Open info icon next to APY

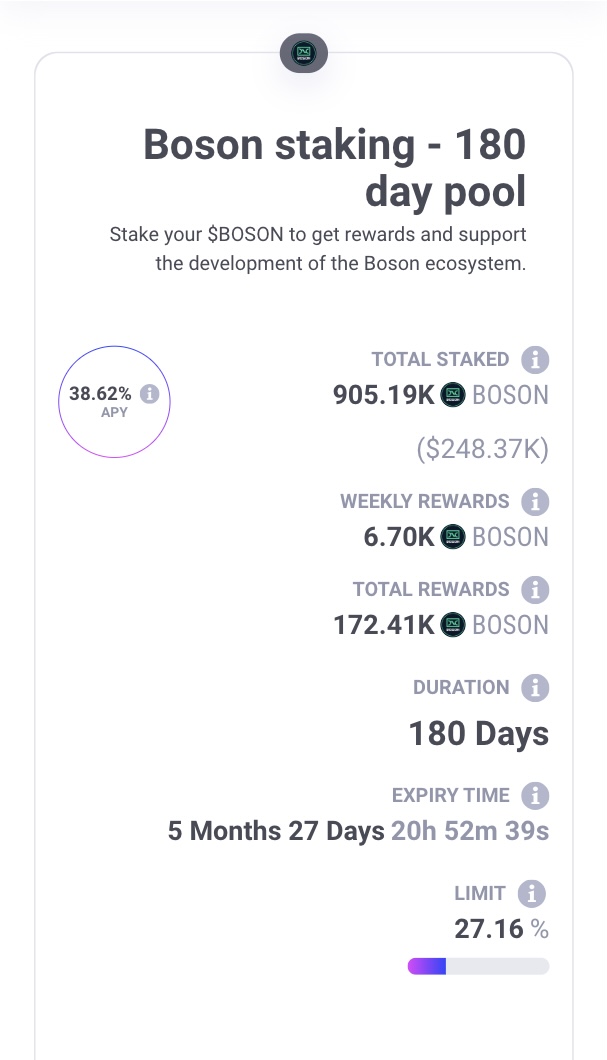pos(150,394)
